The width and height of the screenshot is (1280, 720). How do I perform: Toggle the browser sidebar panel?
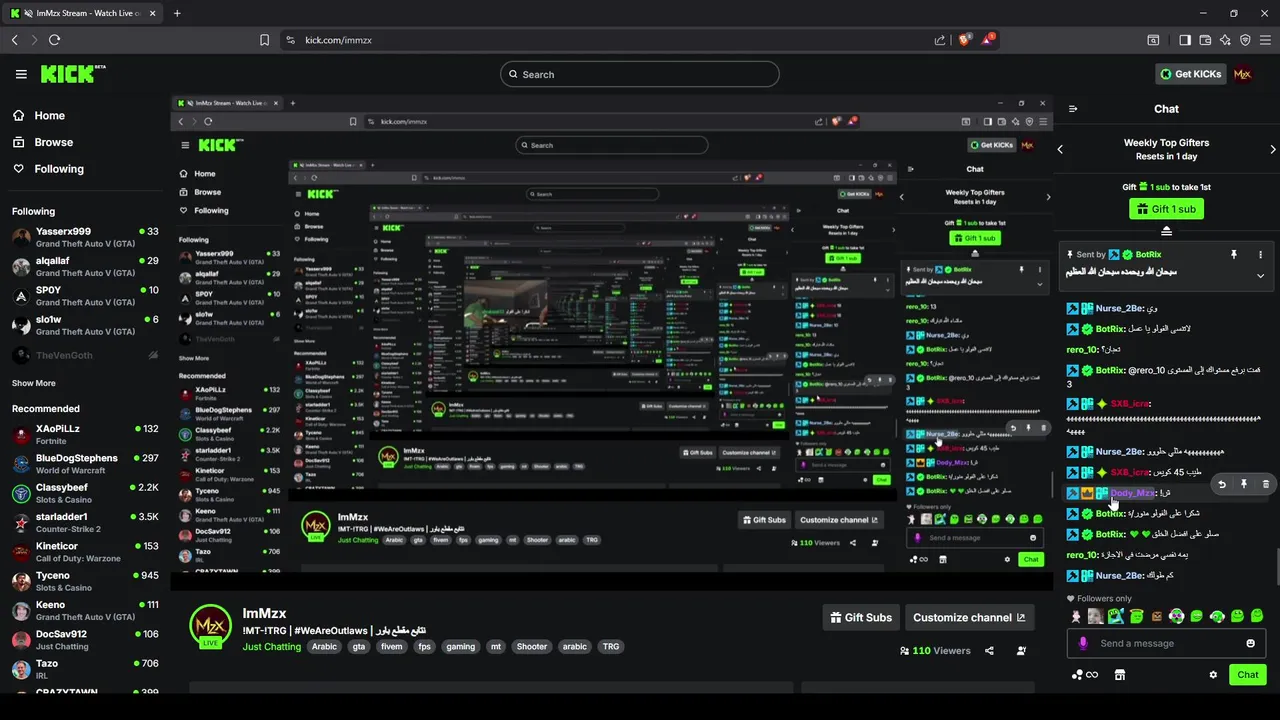1185,40
